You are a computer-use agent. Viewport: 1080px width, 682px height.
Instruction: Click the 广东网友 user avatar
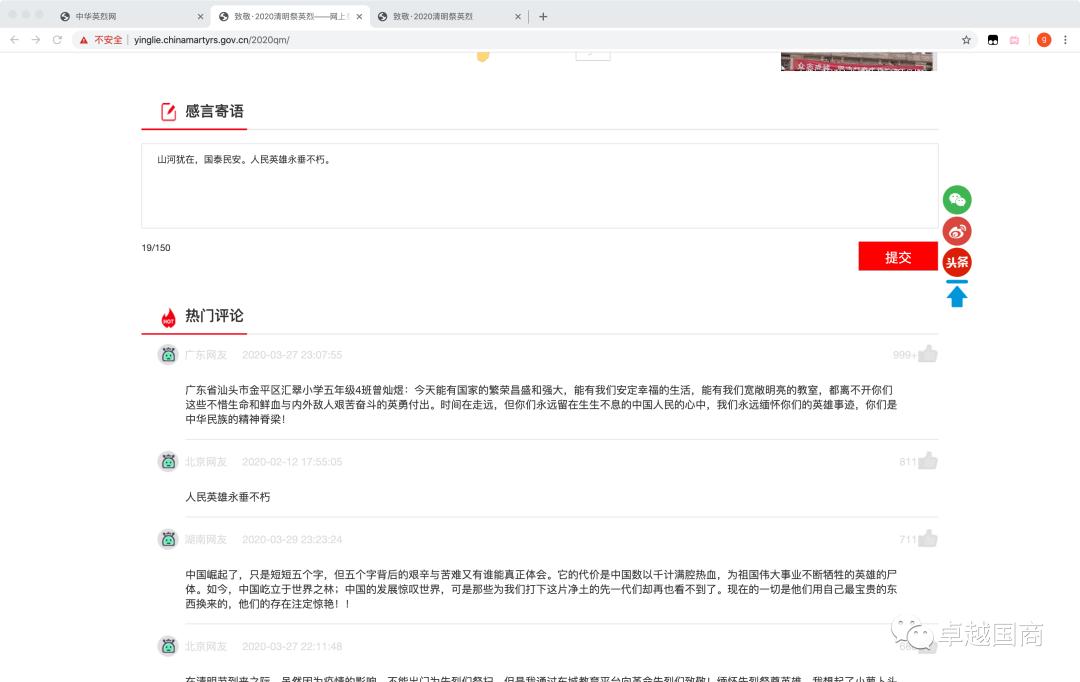tap(168, 354)
